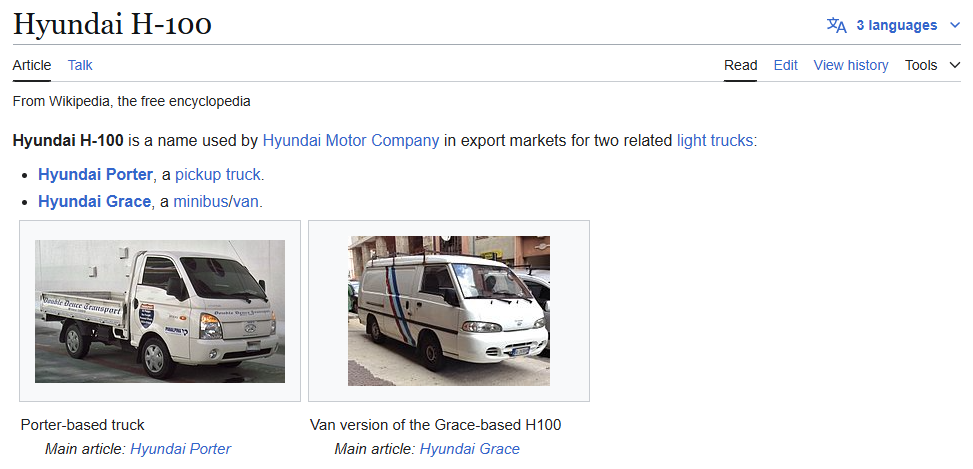The height and width of the screenshot is (469, 973).
Task: Open the 3 languages selector
Action: [894, 25]
